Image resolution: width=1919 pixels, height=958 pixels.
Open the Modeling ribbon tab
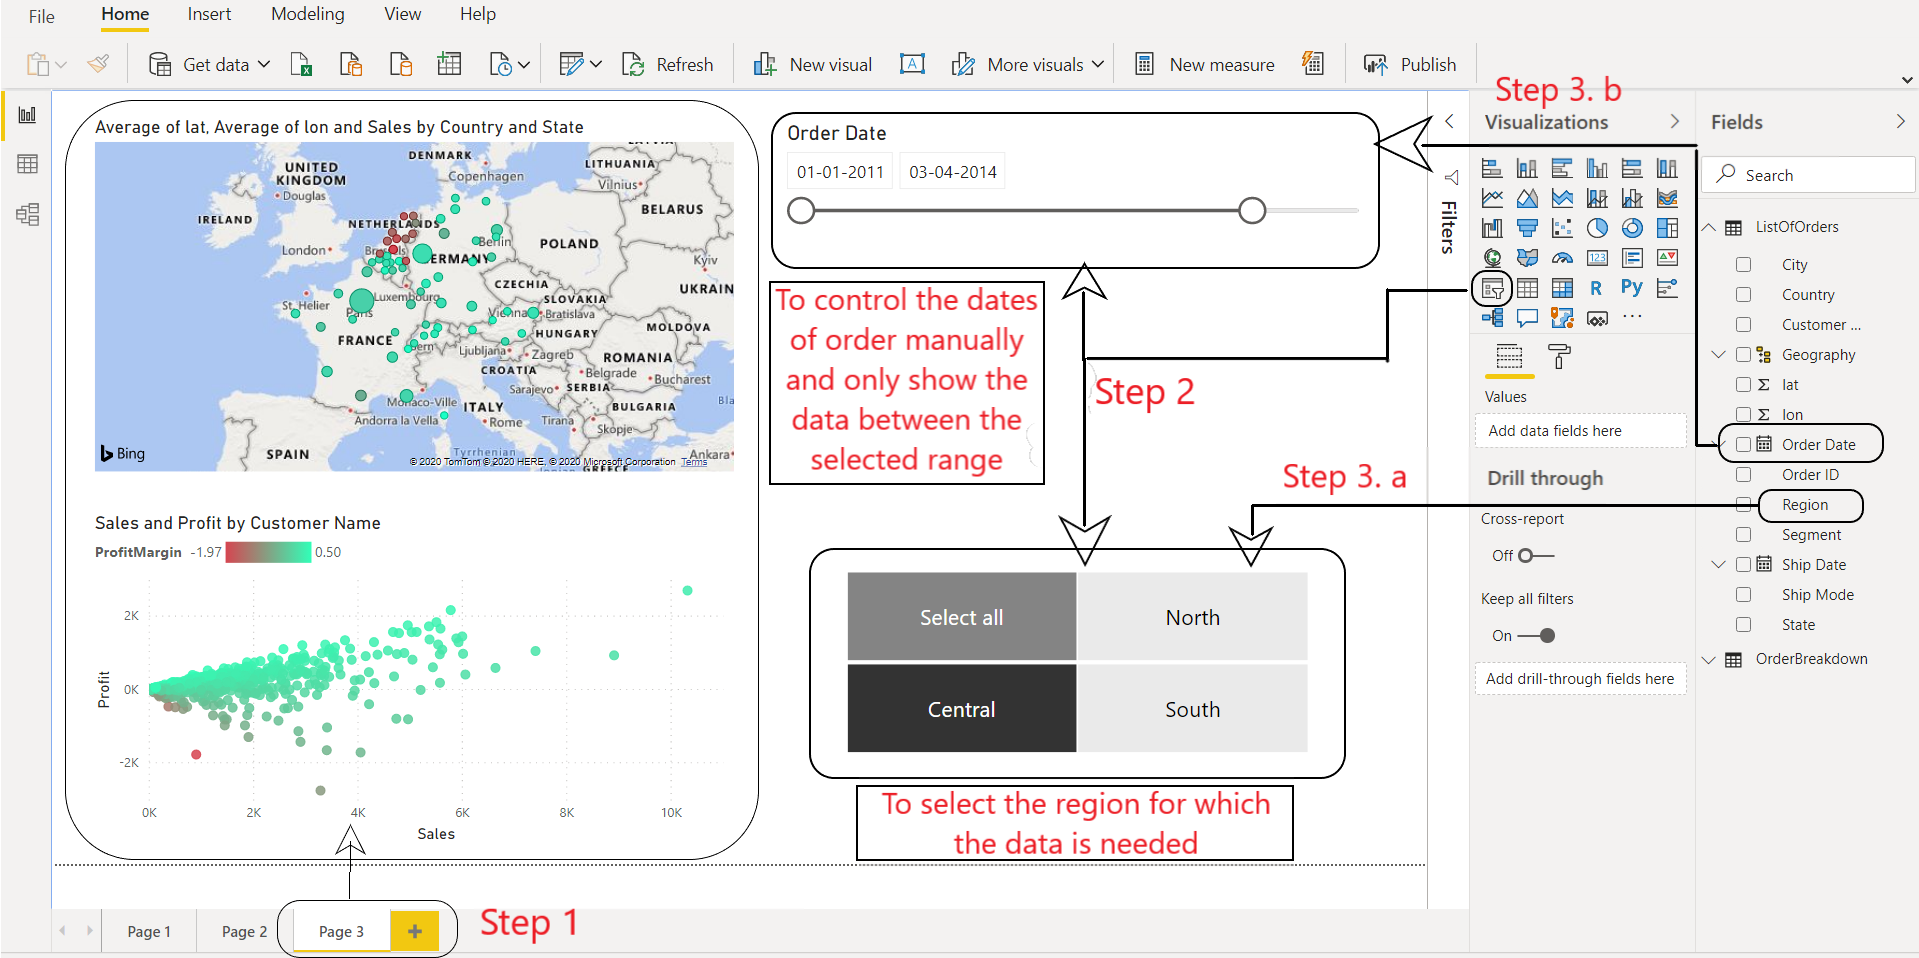tap(308, 14)
